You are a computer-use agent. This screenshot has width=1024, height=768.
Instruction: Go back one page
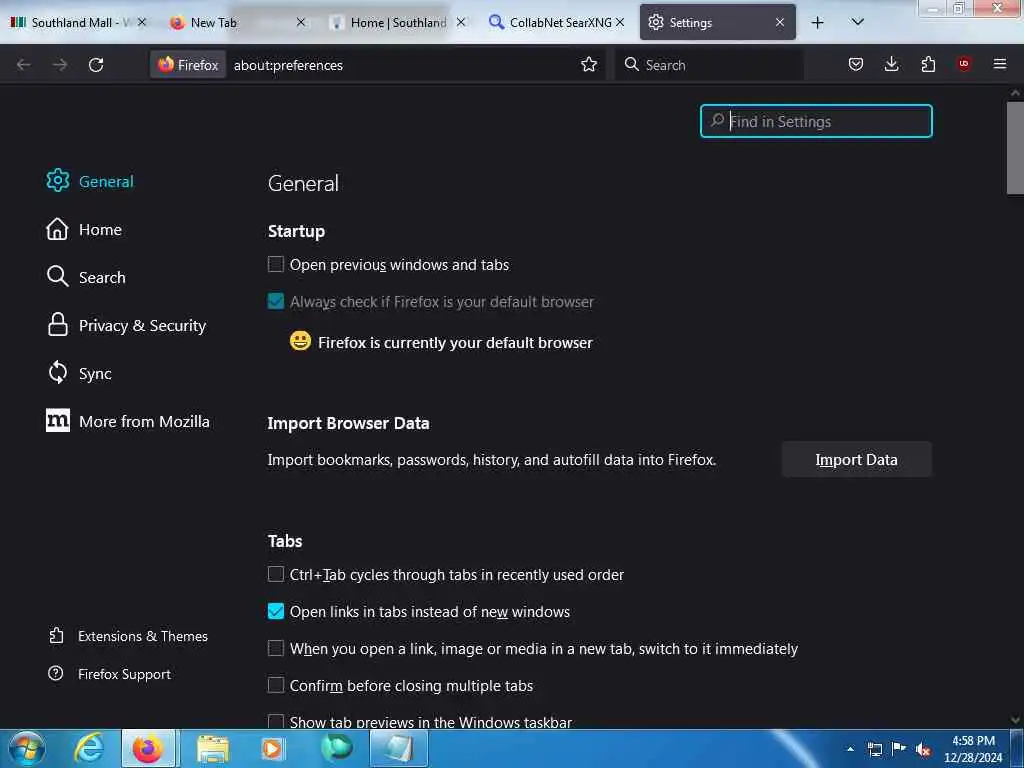pos(24,65)
